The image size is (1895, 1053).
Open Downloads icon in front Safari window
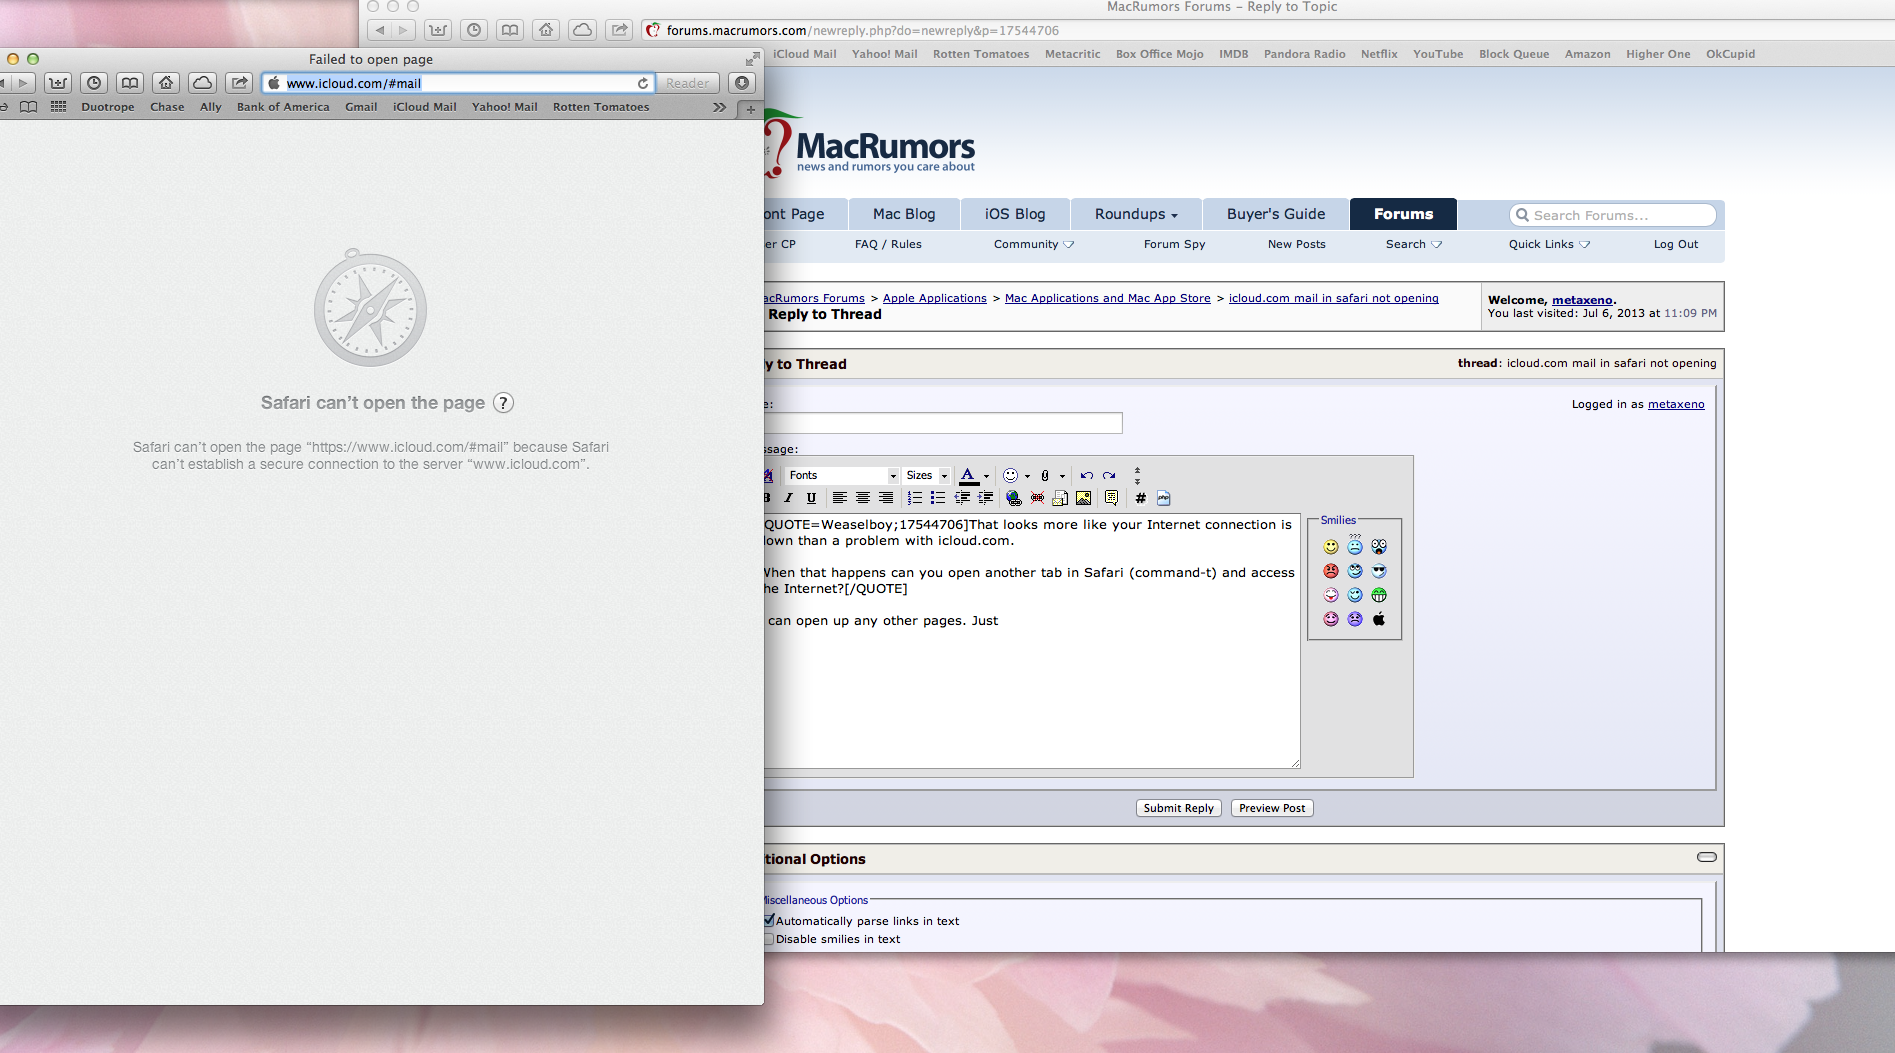coord(742,83)
